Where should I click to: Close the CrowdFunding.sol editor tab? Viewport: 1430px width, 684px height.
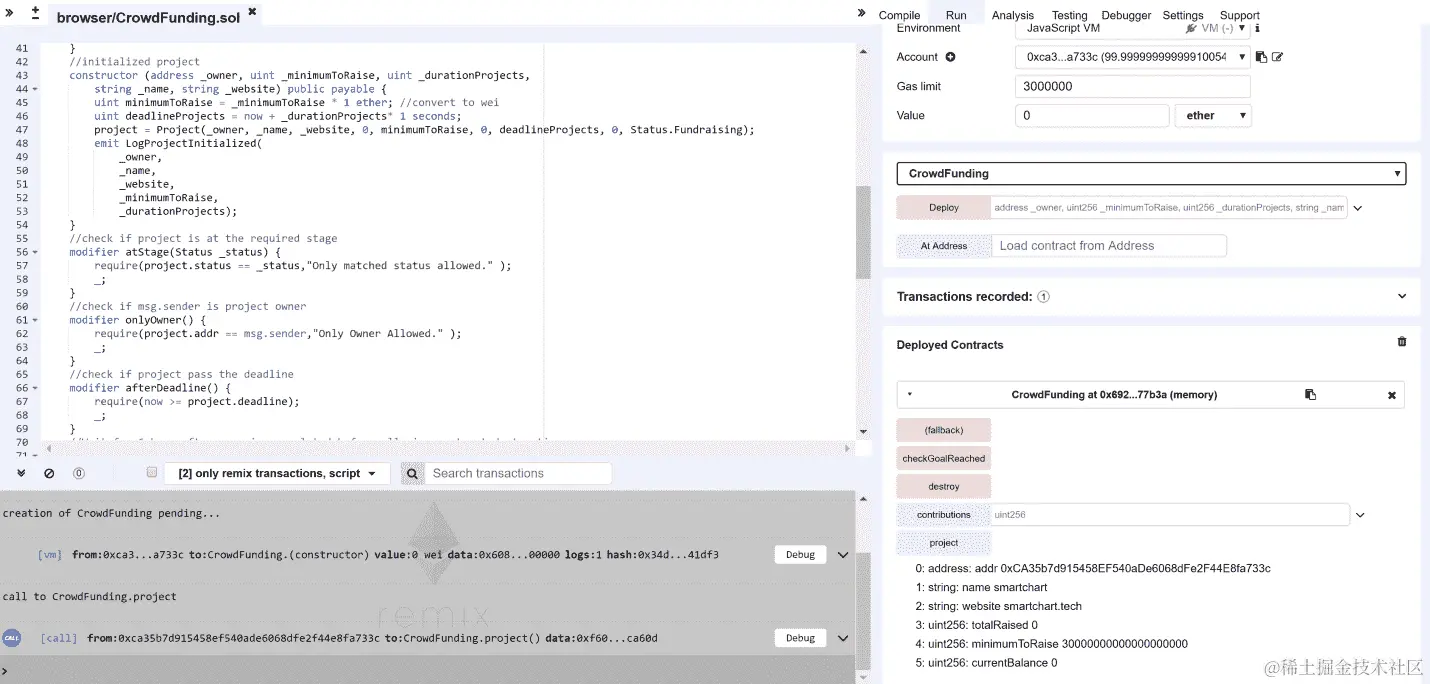click(x=252, y=13)
